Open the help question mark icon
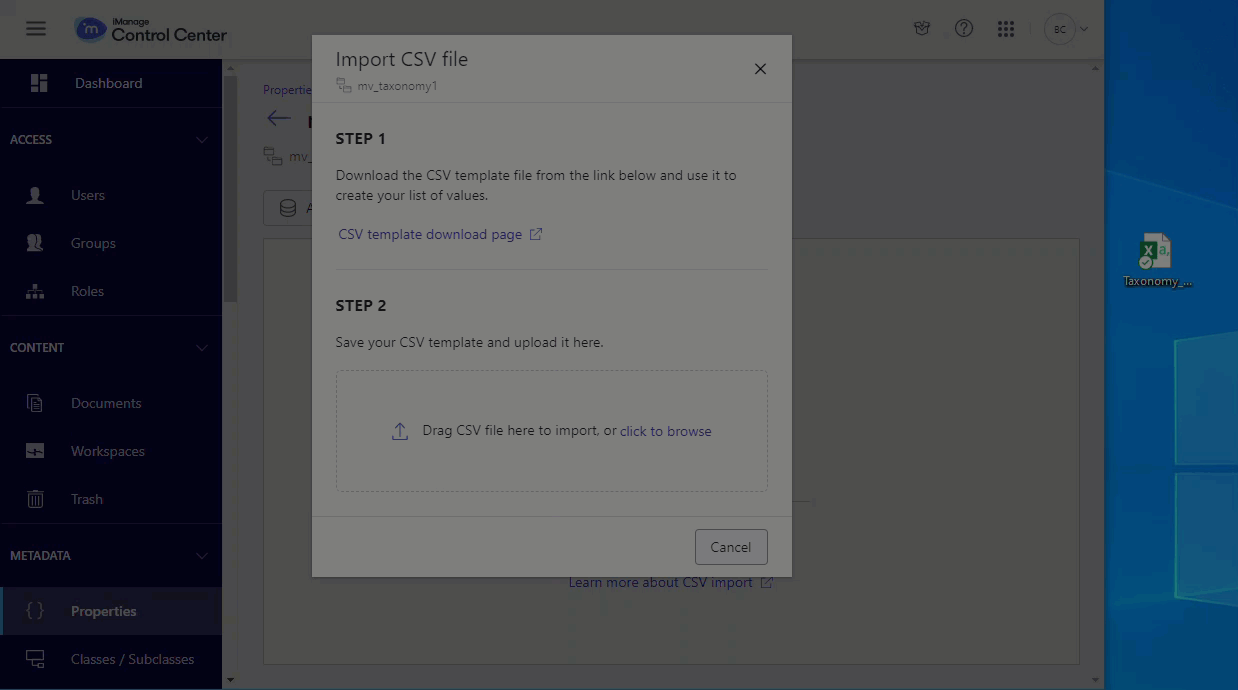 point(964,29)
